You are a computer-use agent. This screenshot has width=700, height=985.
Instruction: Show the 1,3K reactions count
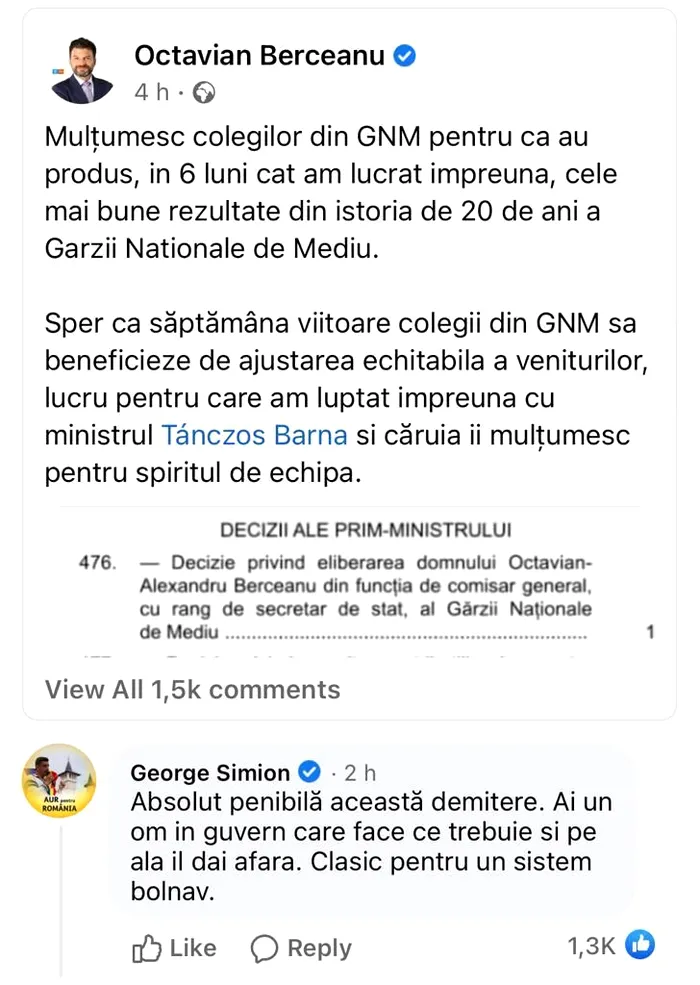pyautogui.click(x=591, y=946)
